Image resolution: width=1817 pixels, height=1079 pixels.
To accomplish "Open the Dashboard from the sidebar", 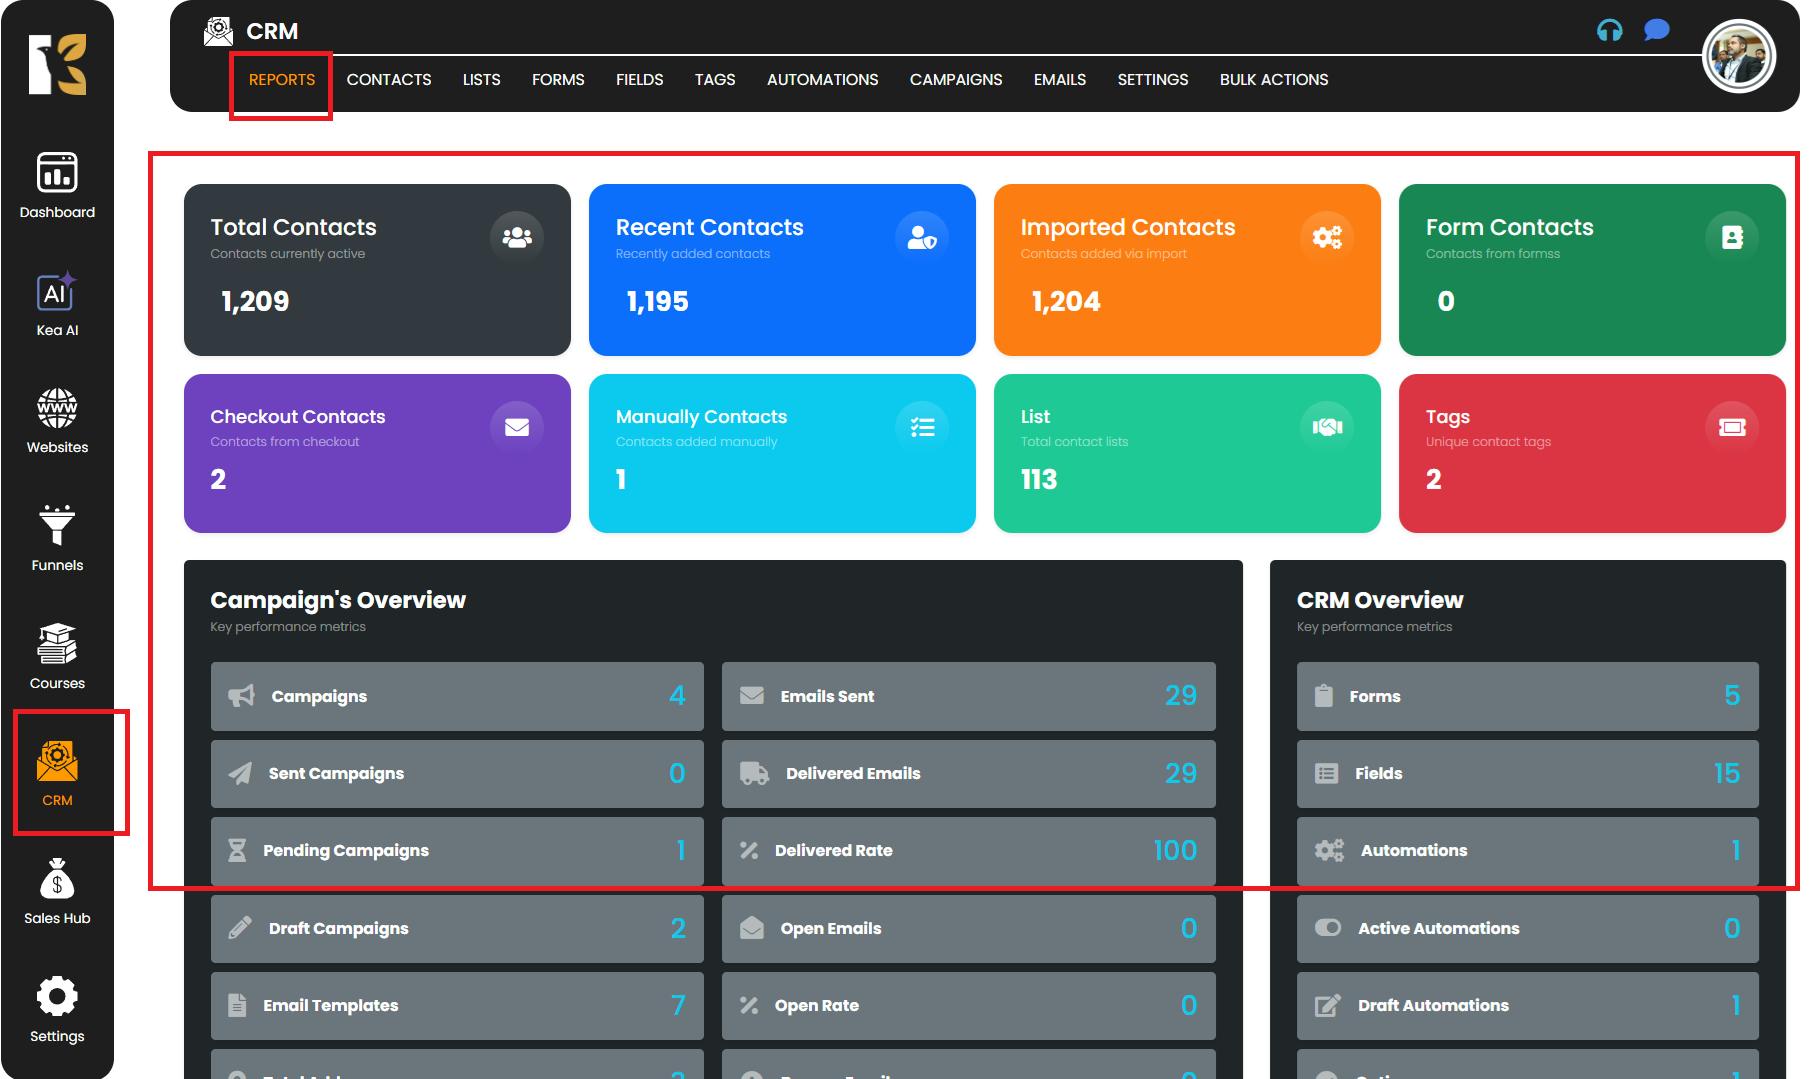I will (57, 185).
